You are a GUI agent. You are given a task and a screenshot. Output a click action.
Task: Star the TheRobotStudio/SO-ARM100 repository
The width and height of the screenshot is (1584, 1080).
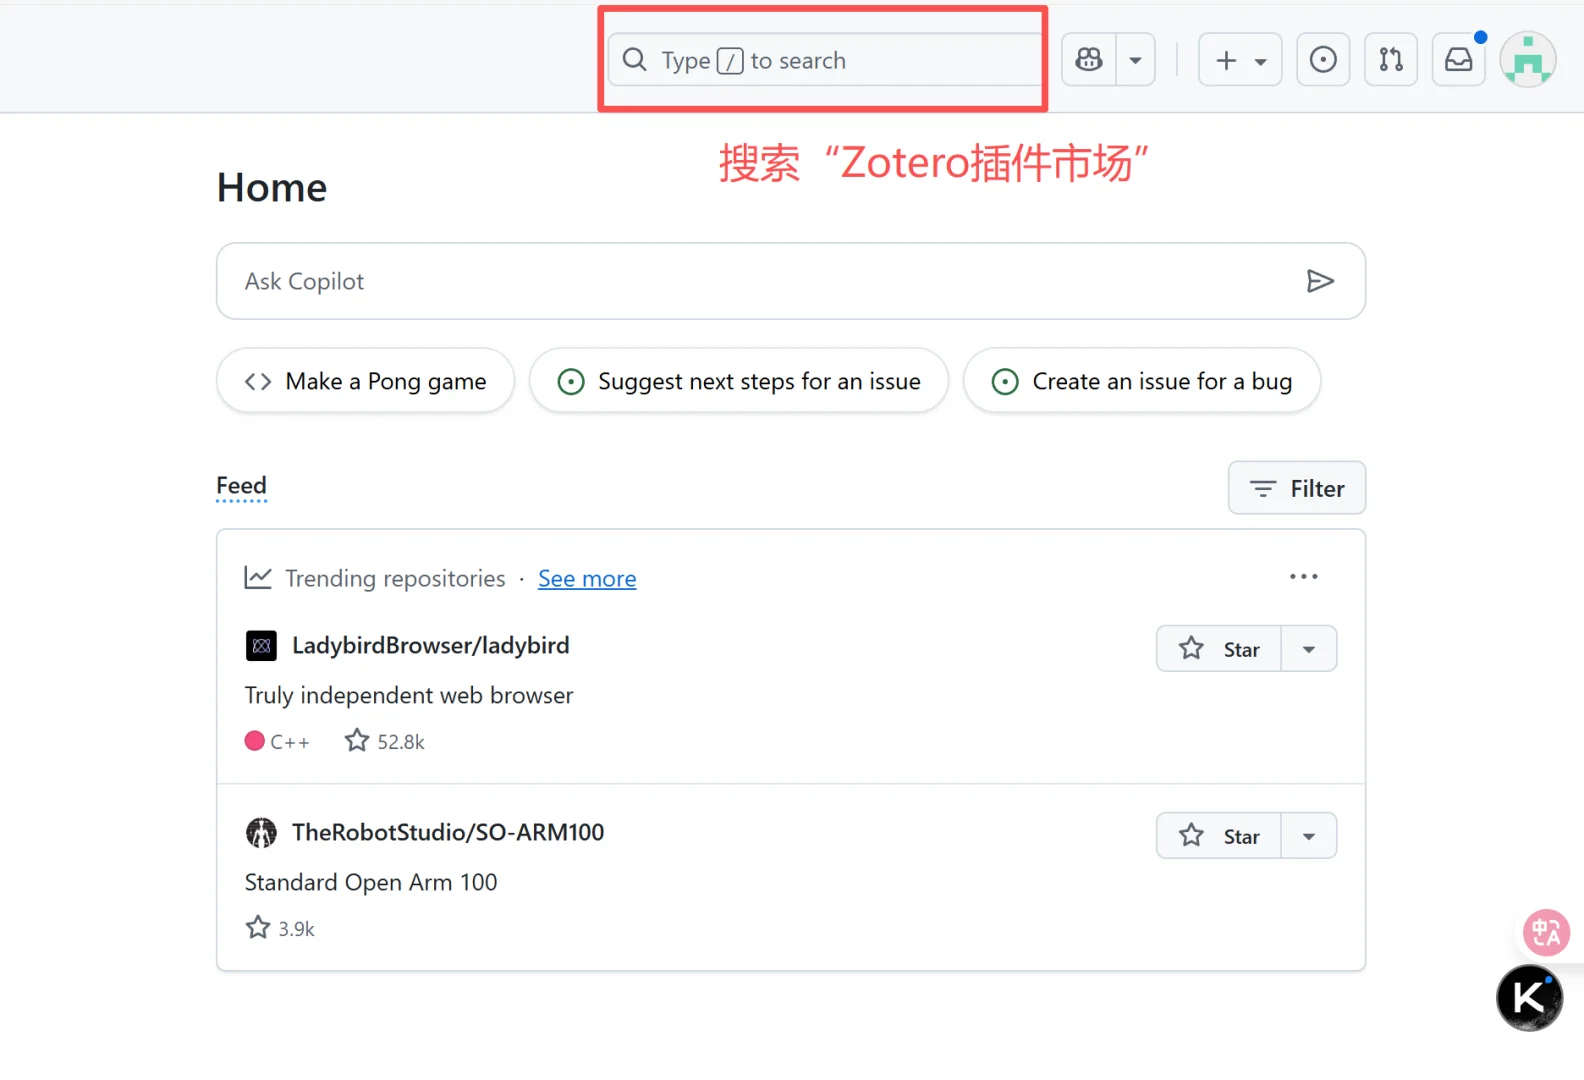click(x=1219, y=836)
